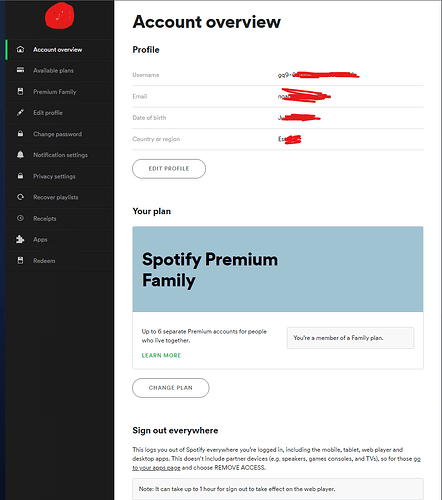Click the EDIT PROFILE button

point(169,169)
